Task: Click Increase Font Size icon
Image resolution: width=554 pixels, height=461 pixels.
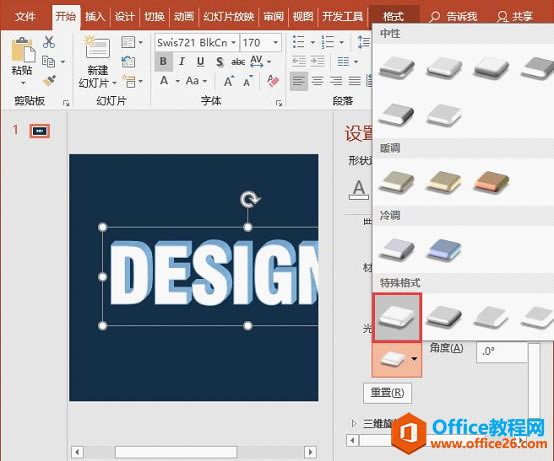Action: tap(229, 81)
